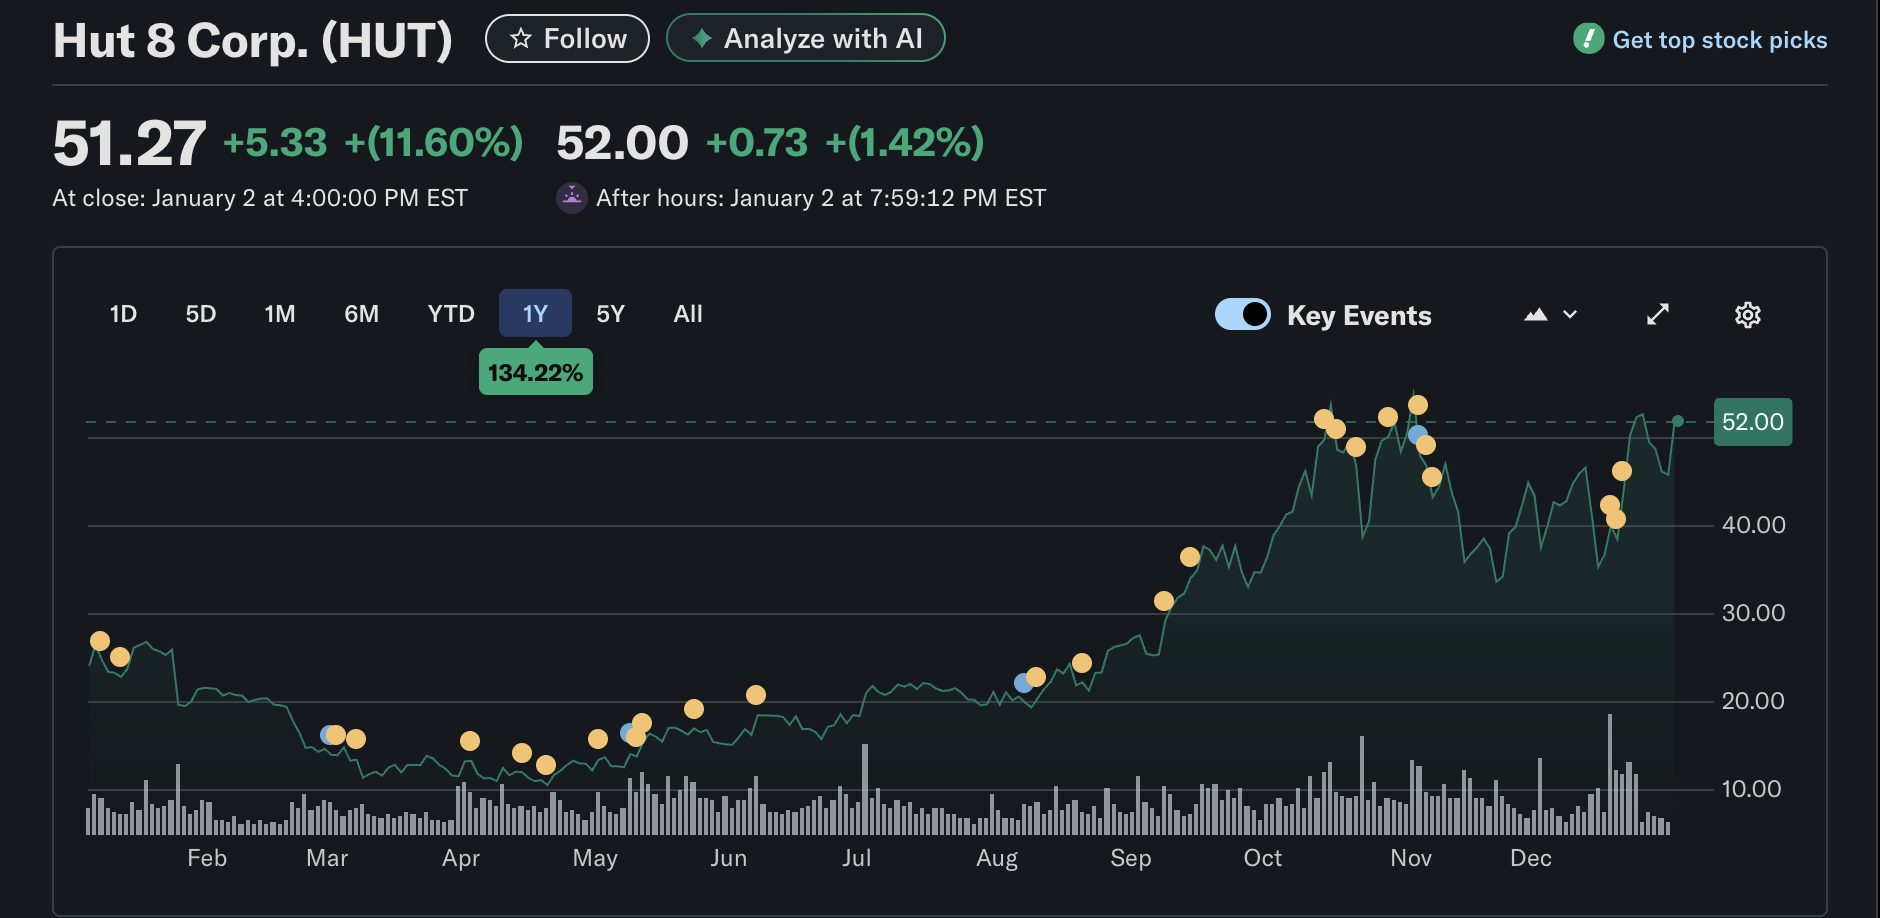Click a yellow key event marker near October

coord(1325,418)
